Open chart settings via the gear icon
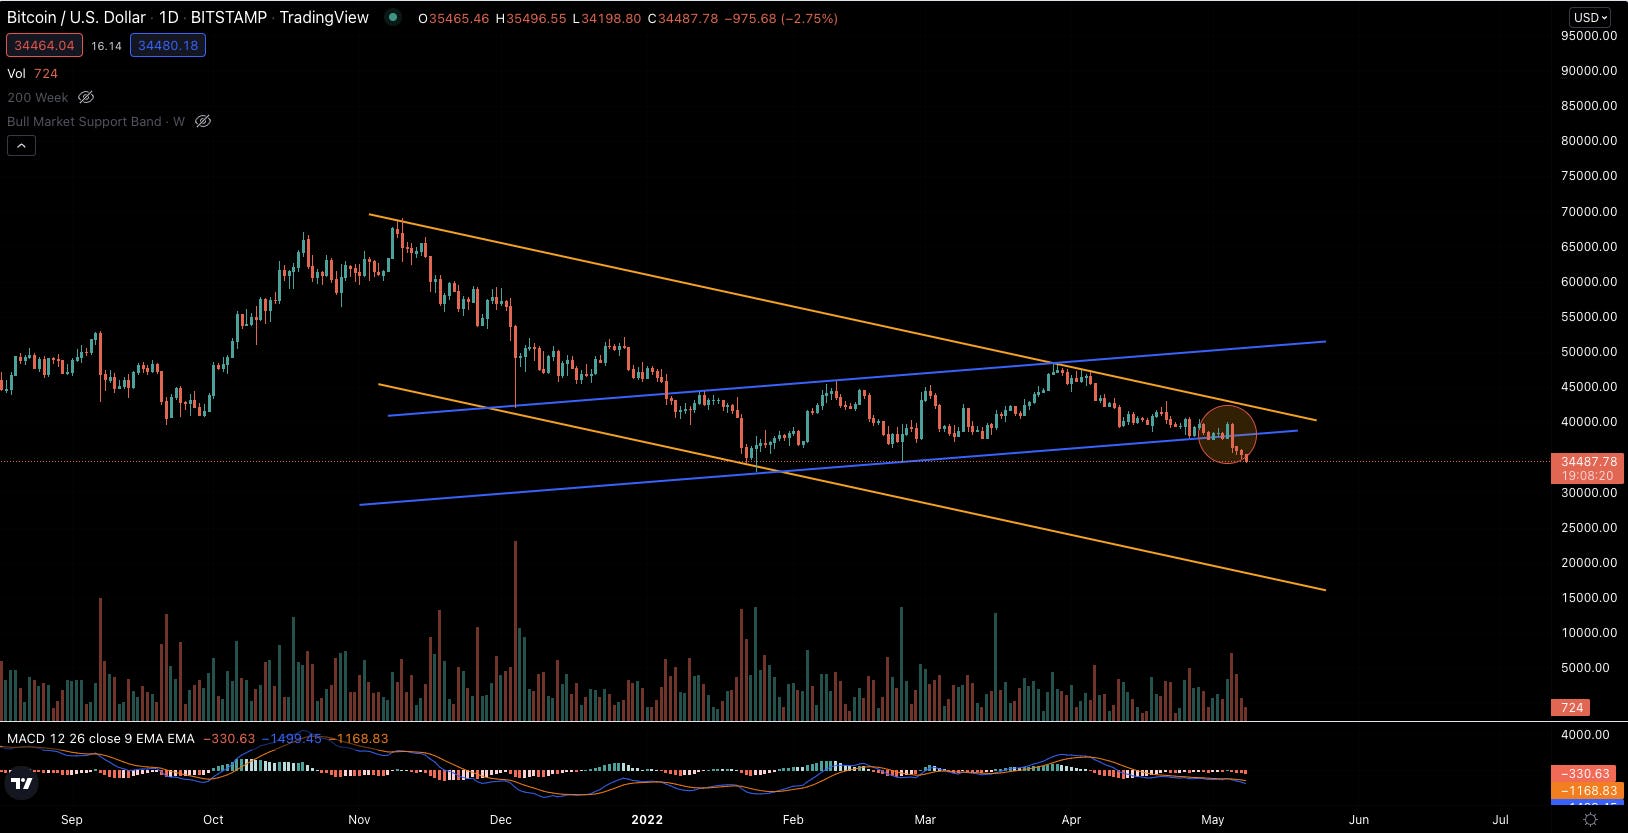This screenshot has width=1628, height=833. (x=1591, y=819)
